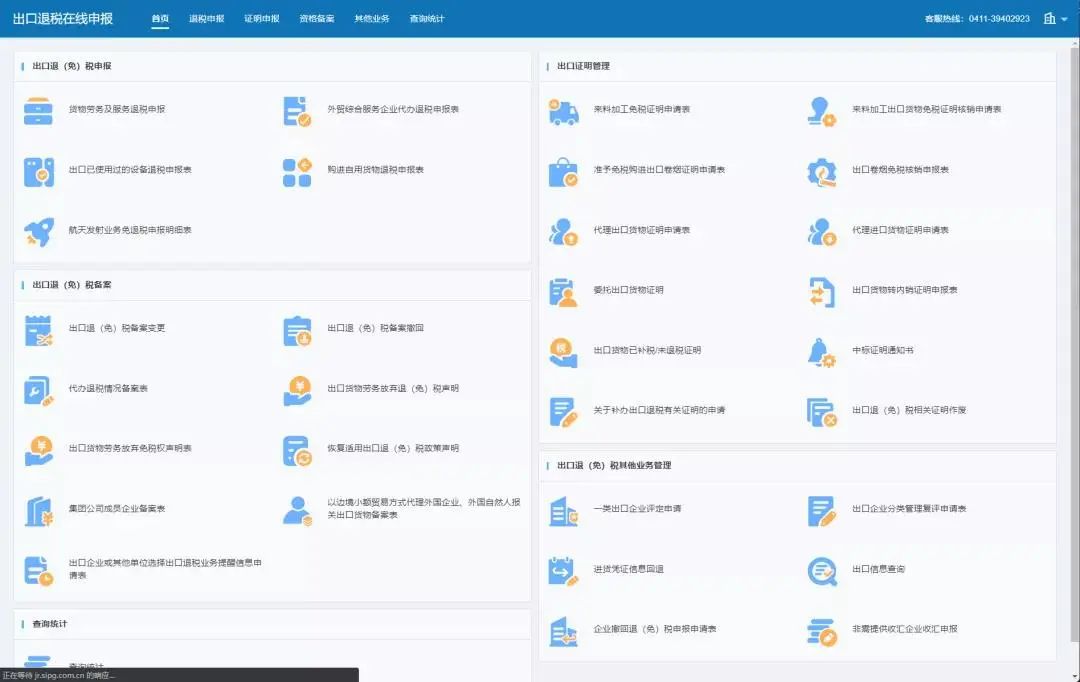Click magnifier icon for 出口信息查询

[821, 571]
